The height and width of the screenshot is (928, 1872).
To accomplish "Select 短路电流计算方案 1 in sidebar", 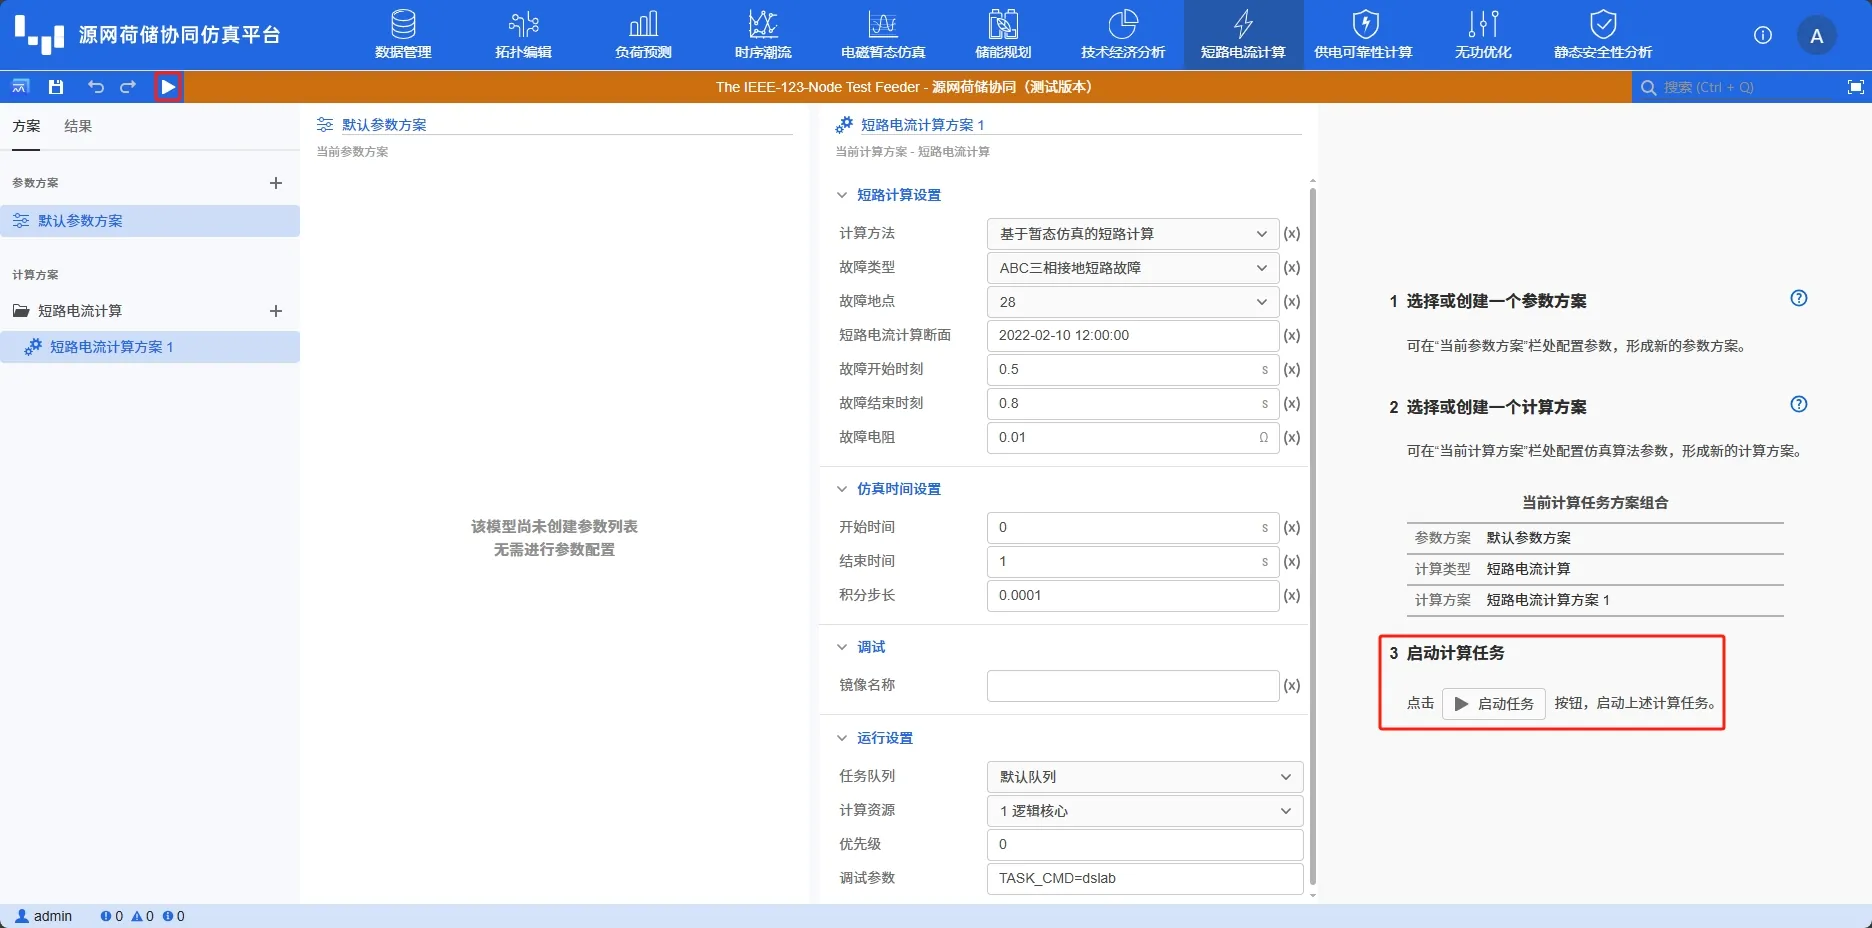I will [150, 347].
